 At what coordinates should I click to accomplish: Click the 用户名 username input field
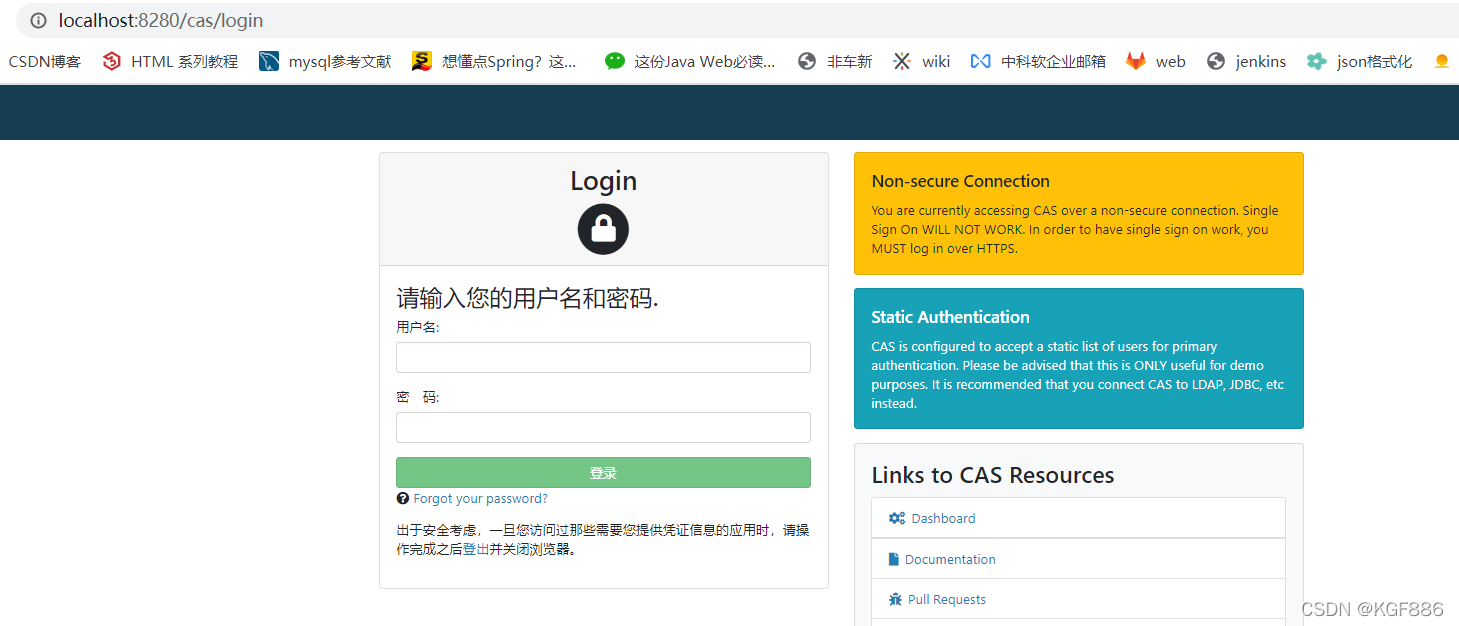603,357
